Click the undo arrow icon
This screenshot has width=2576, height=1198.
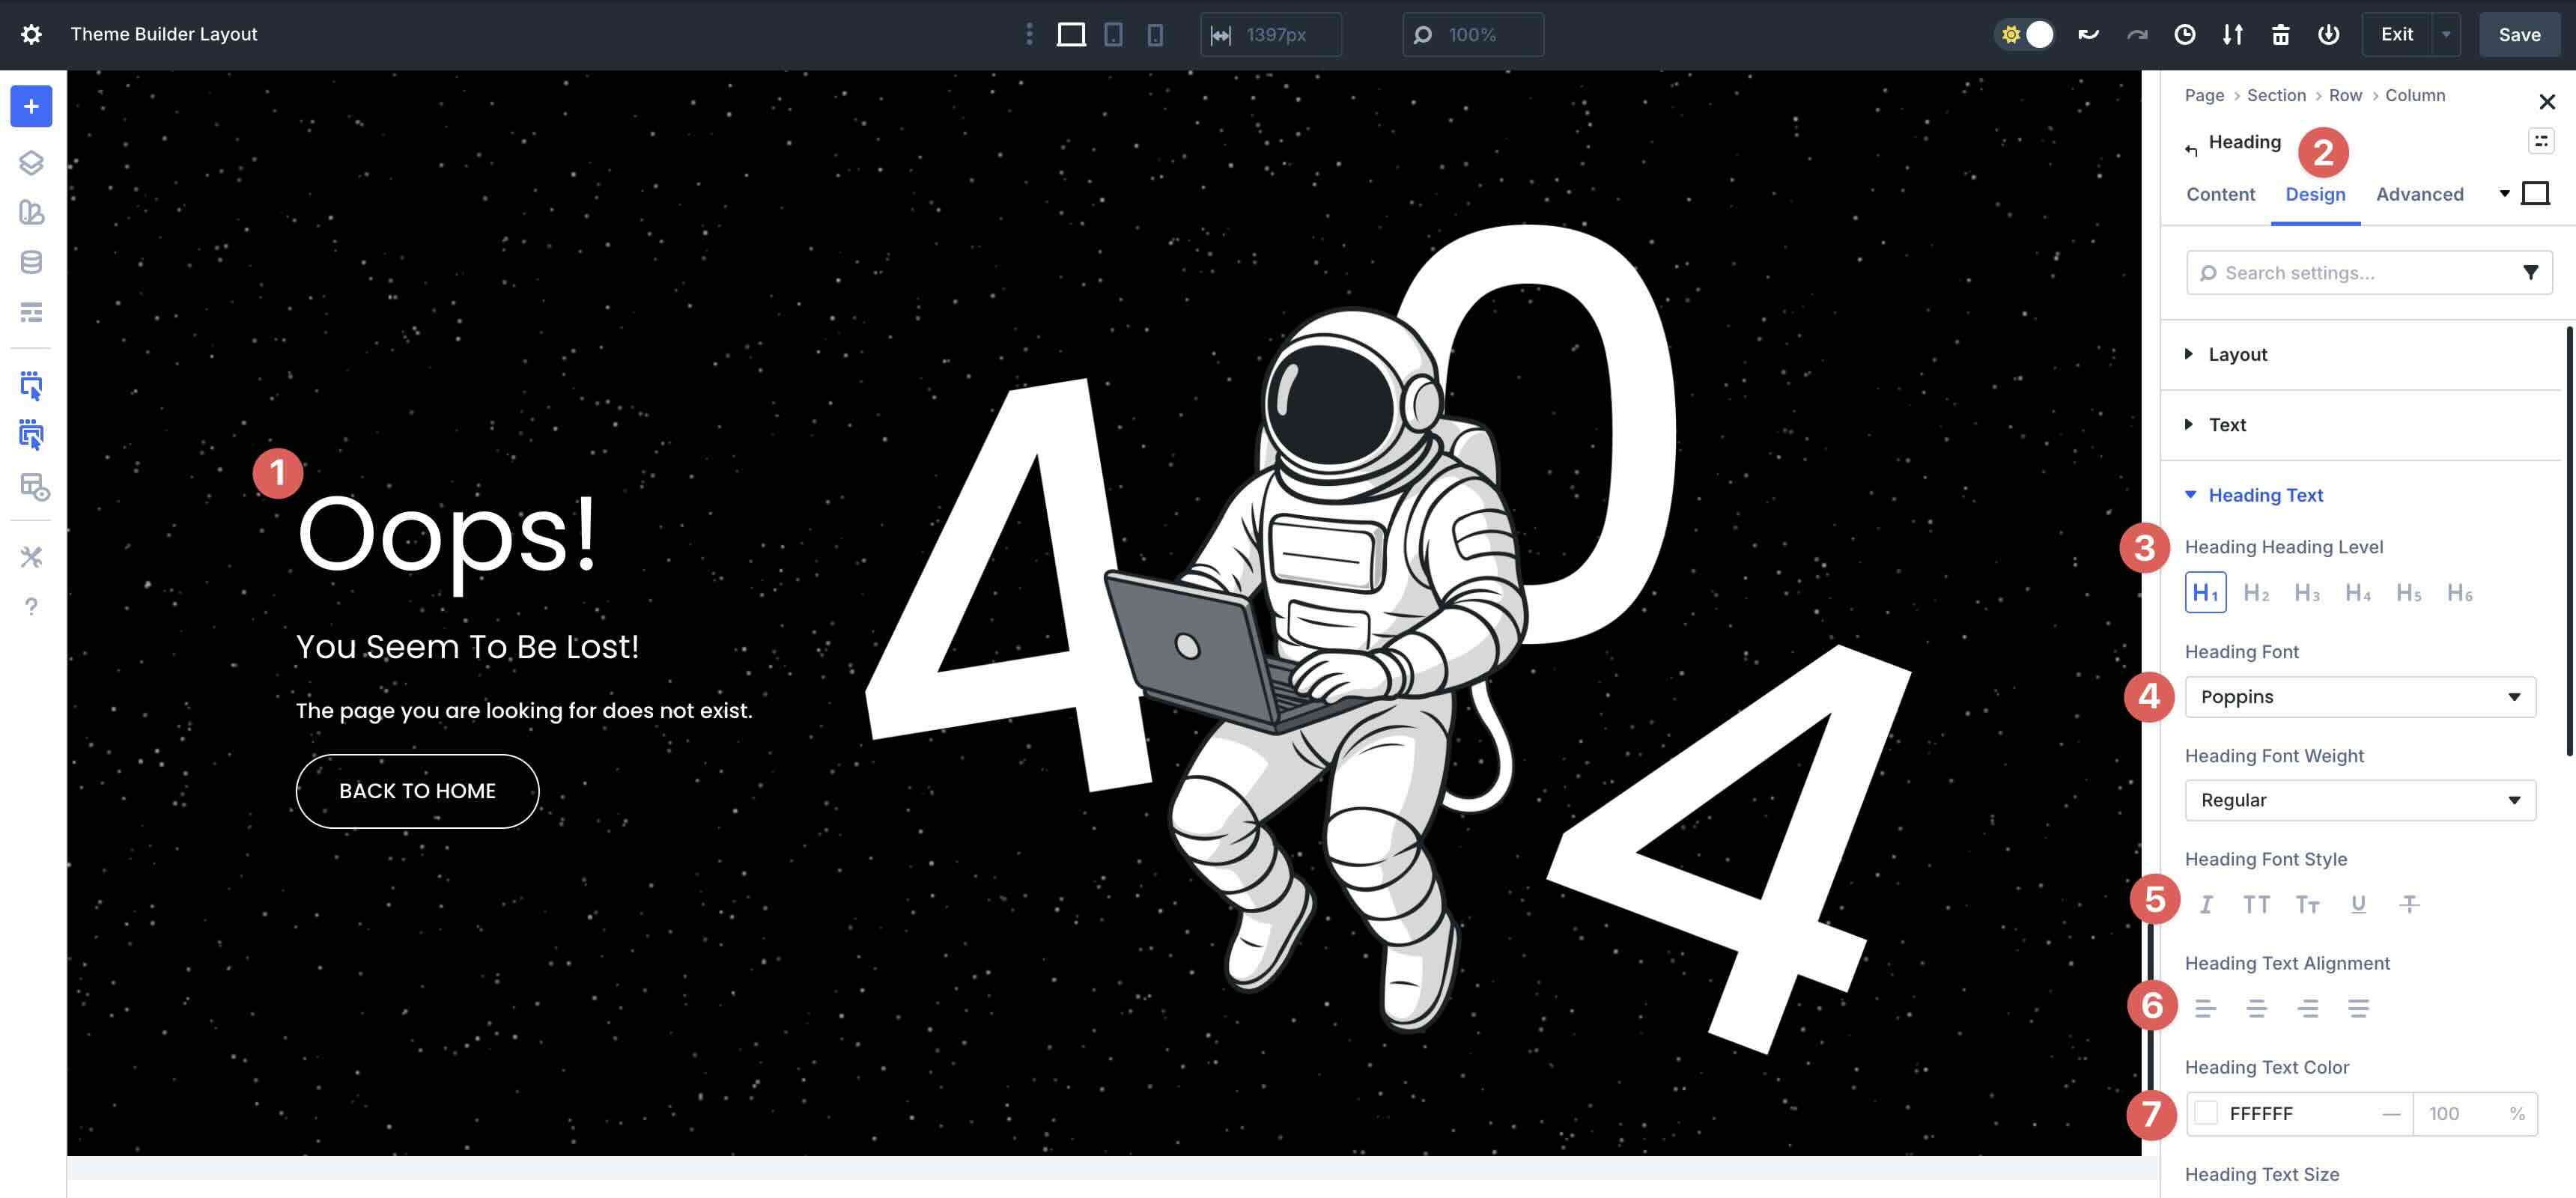(x=2089, y=35)
